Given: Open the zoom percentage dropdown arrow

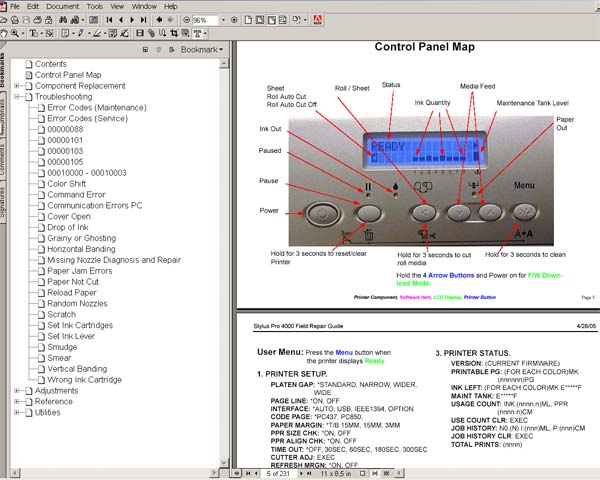Looking at the screenshot, I should [x=223, y=20].
